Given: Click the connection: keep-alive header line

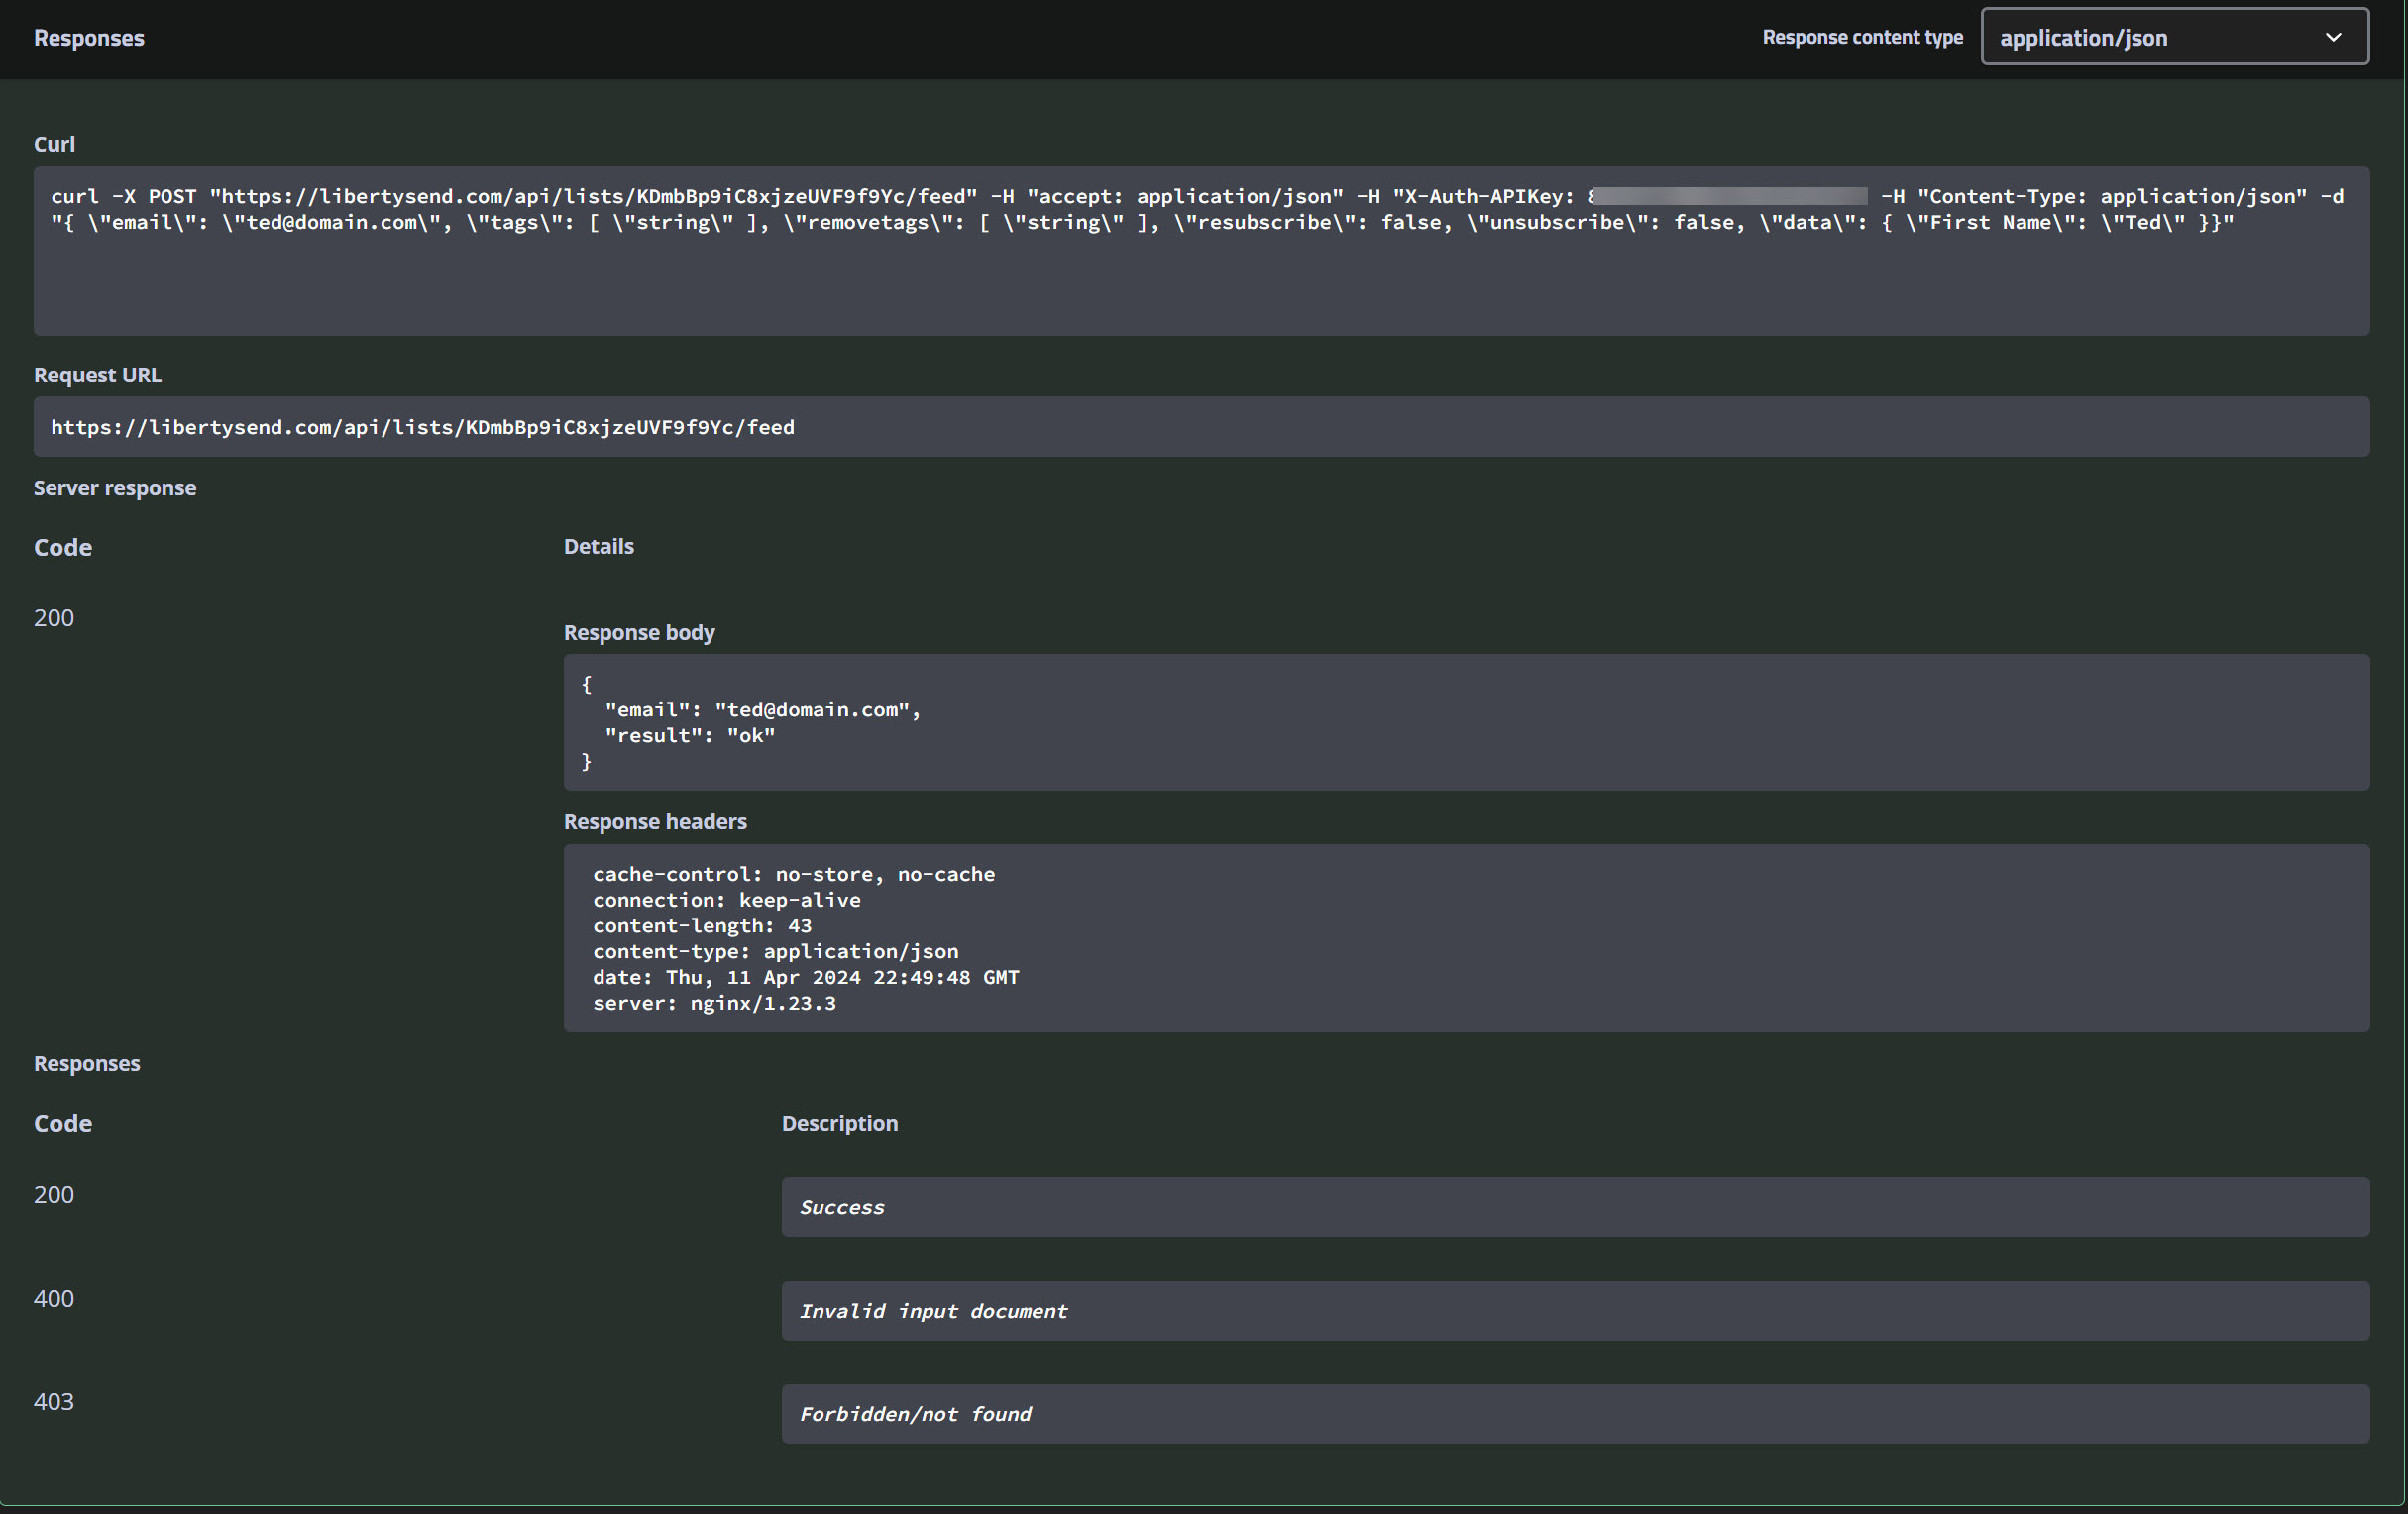Looking at the screenshot, I should 726,900.
